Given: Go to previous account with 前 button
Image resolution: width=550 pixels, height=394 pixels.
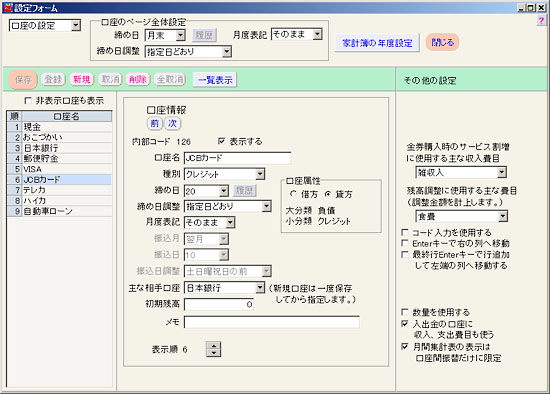Looking at the screenshot, I should coord(154,123).
